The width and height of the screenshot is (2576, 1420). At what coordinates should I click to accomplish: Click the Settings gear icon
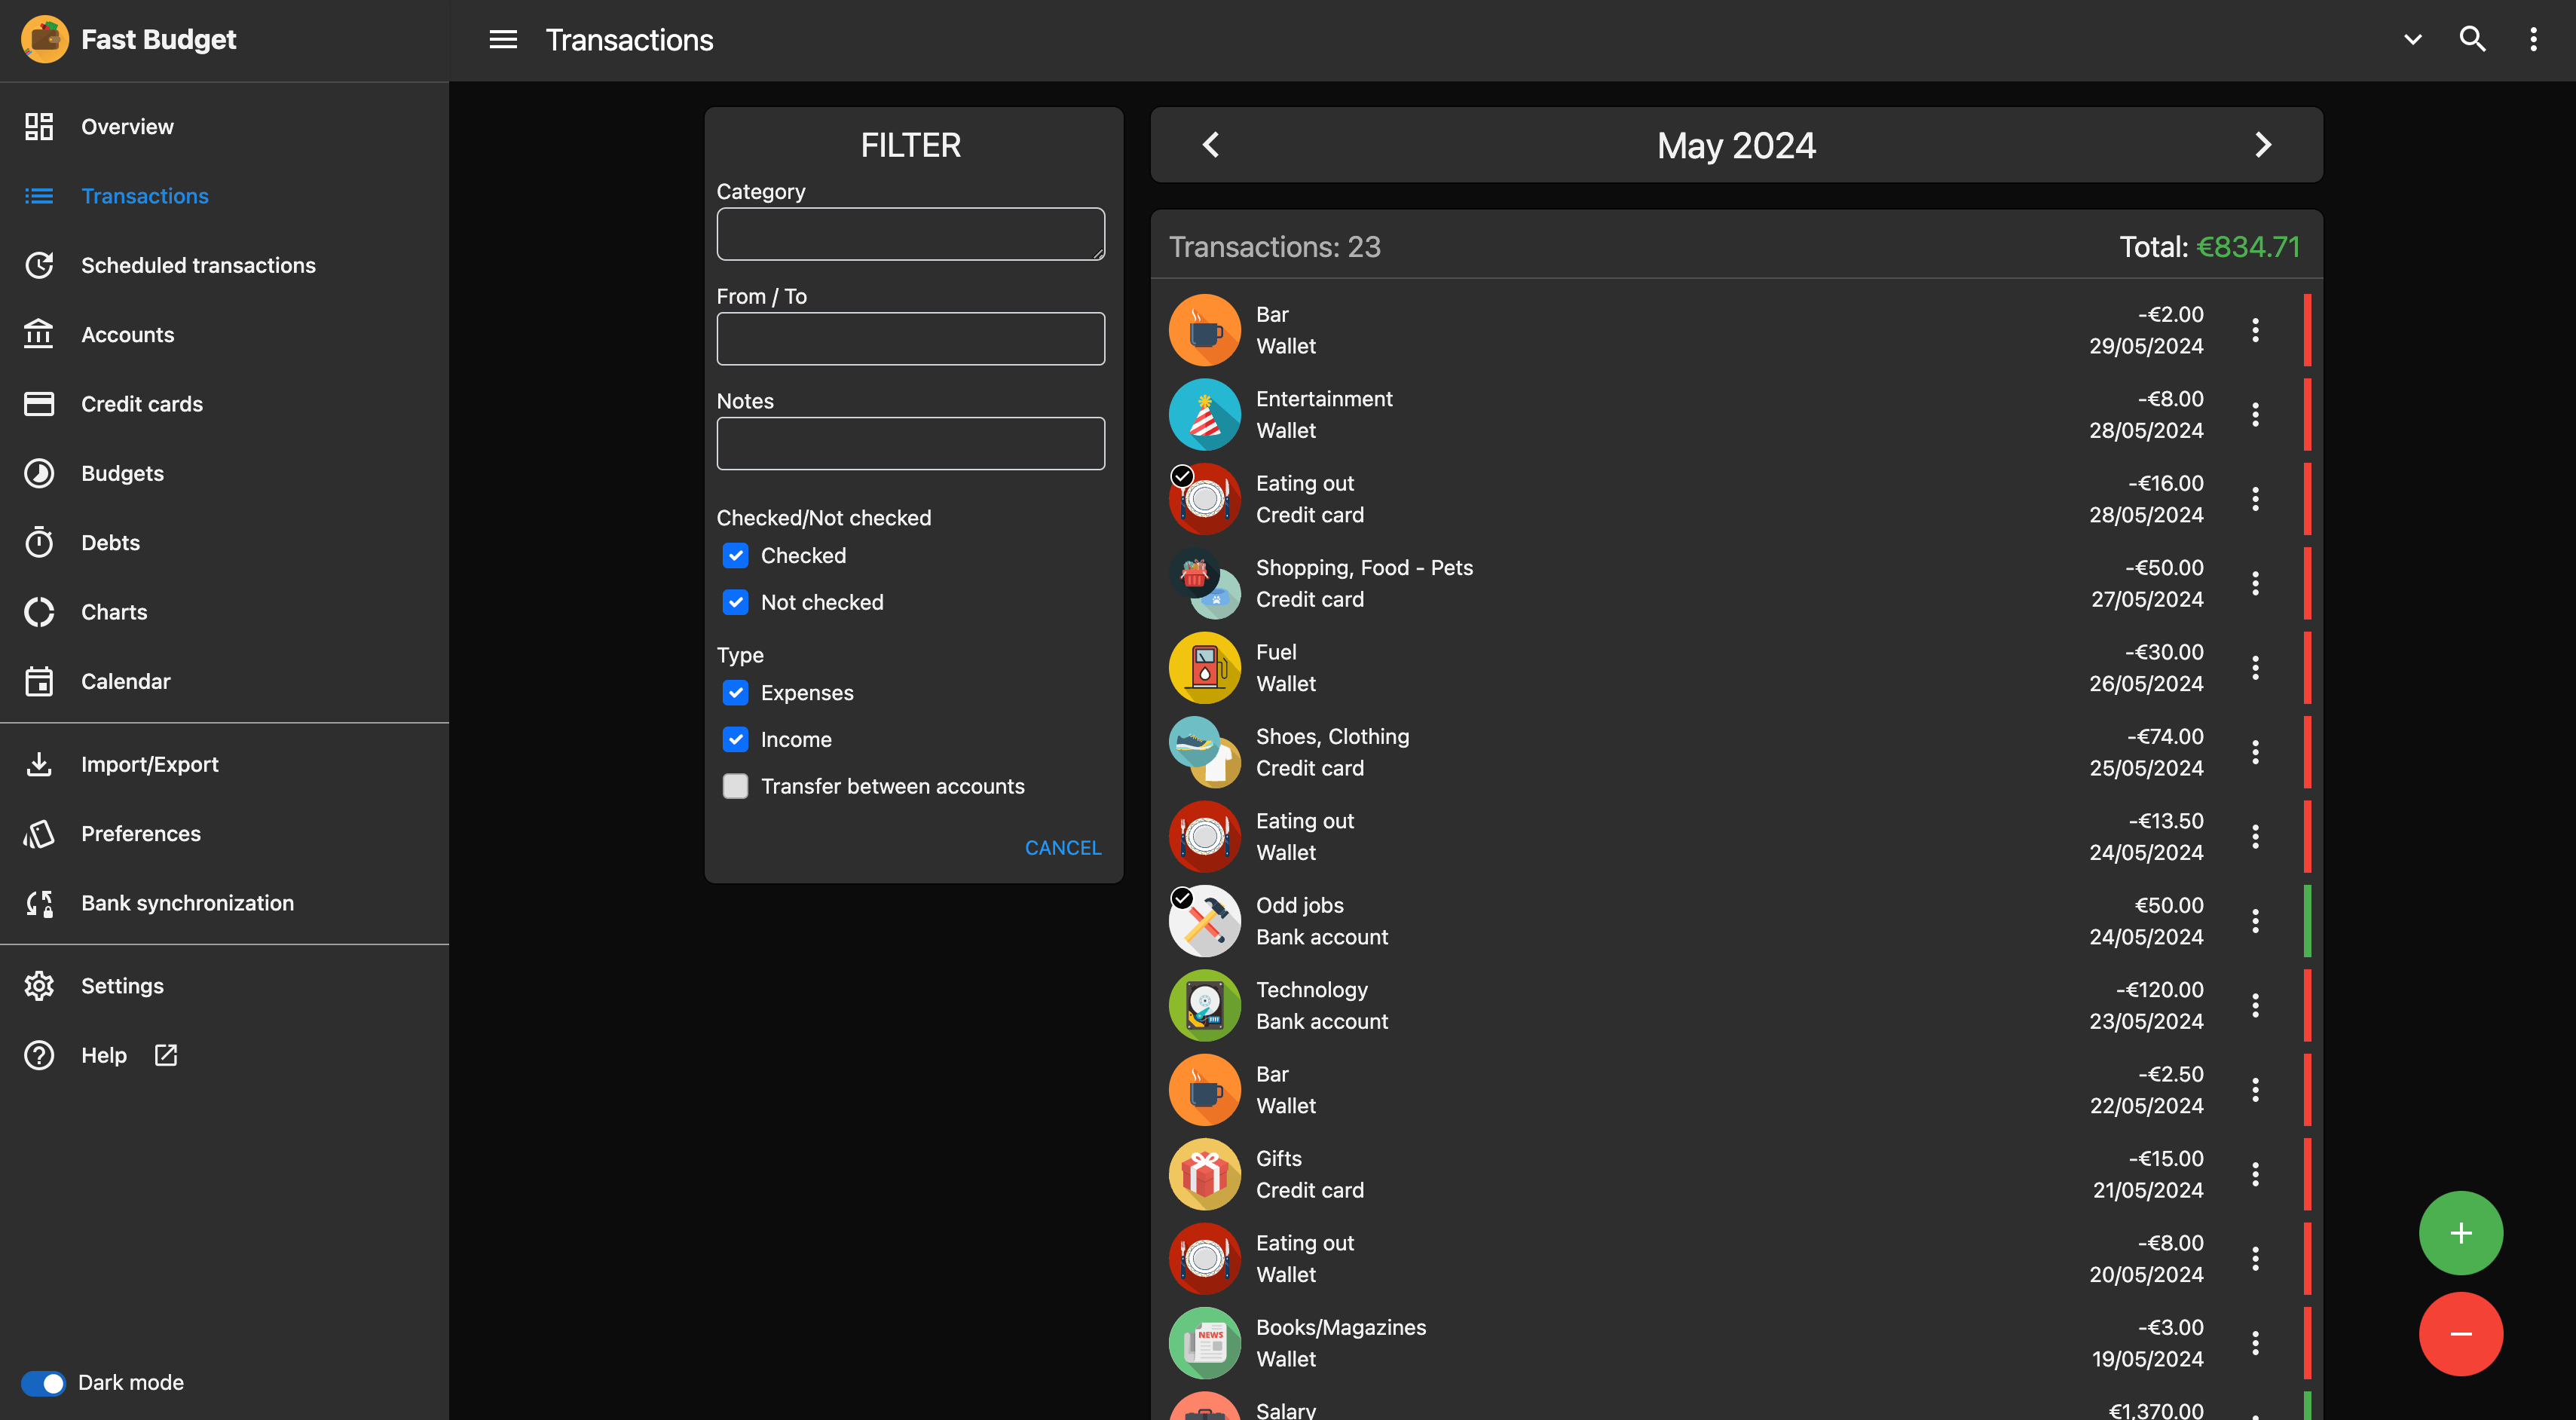(x=39, y=986)
